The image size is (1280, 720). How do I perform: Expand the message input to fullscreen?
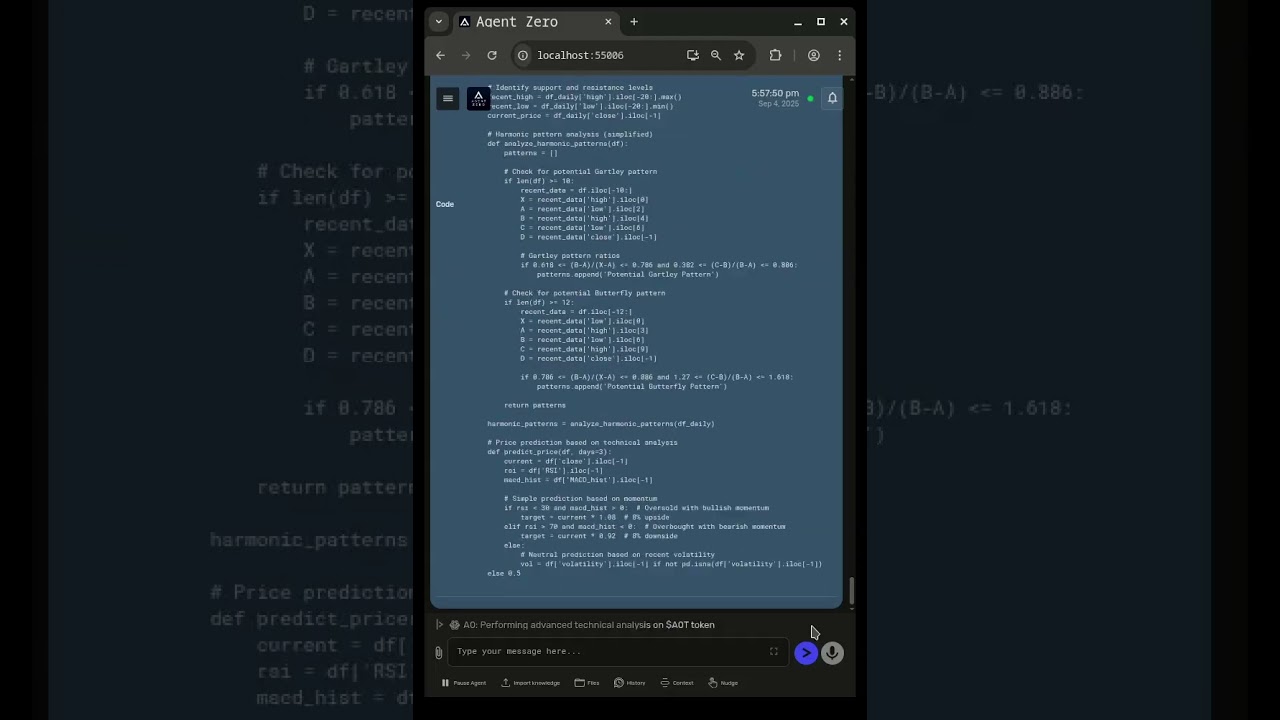(773, 652)
